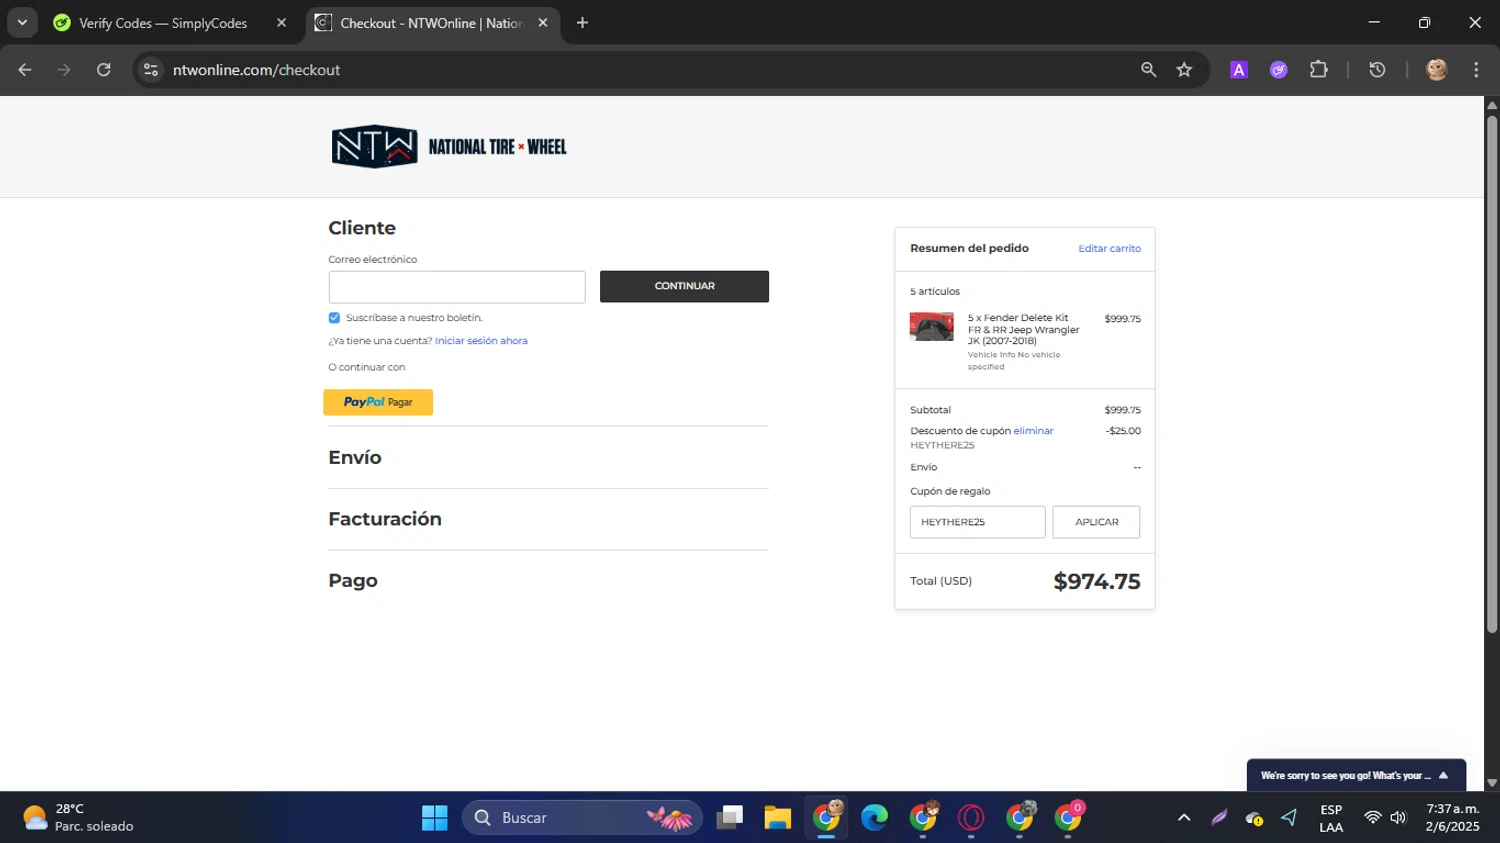Image resolution: width=1500 pixels, height=843 pixels.
Task: Click the NTW National Tire Wheel logo
Action: click(449, 147)
